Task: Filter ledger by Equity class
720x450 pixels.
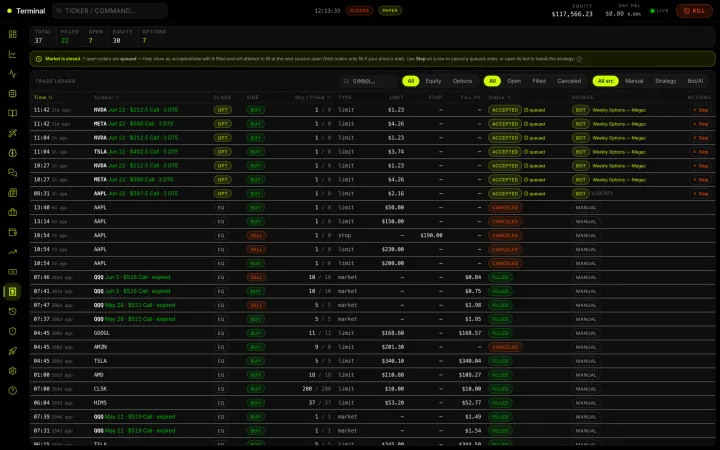Action: tap(433, 81)
